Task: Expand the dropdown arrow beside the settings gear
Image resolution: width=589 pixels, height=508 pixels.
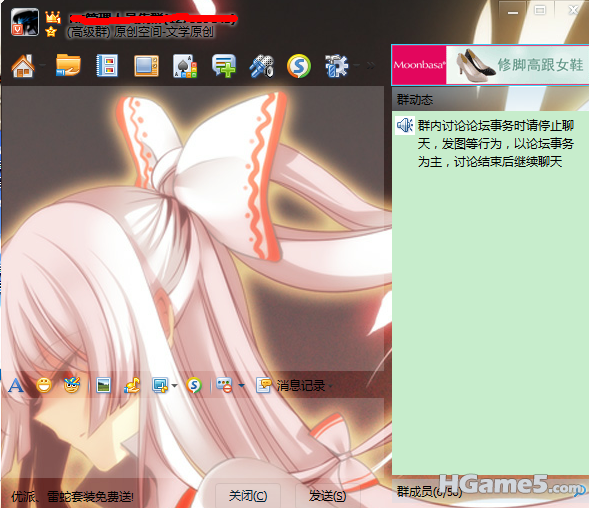Action: [356, 65]
